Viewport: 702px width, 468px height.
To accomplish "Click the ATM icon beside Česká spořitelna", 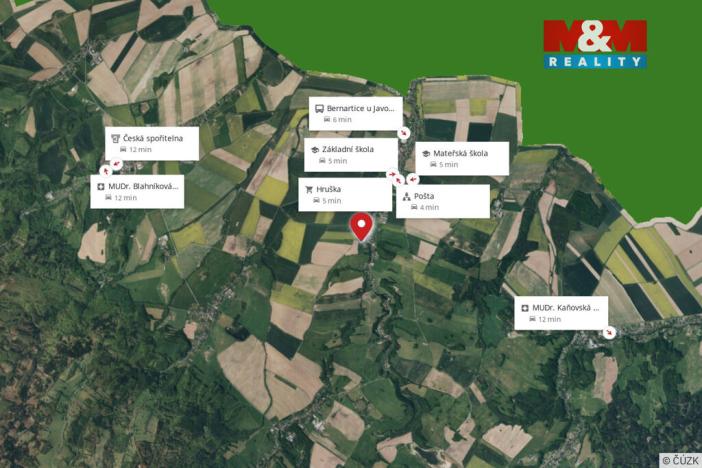I will (116, 138).
